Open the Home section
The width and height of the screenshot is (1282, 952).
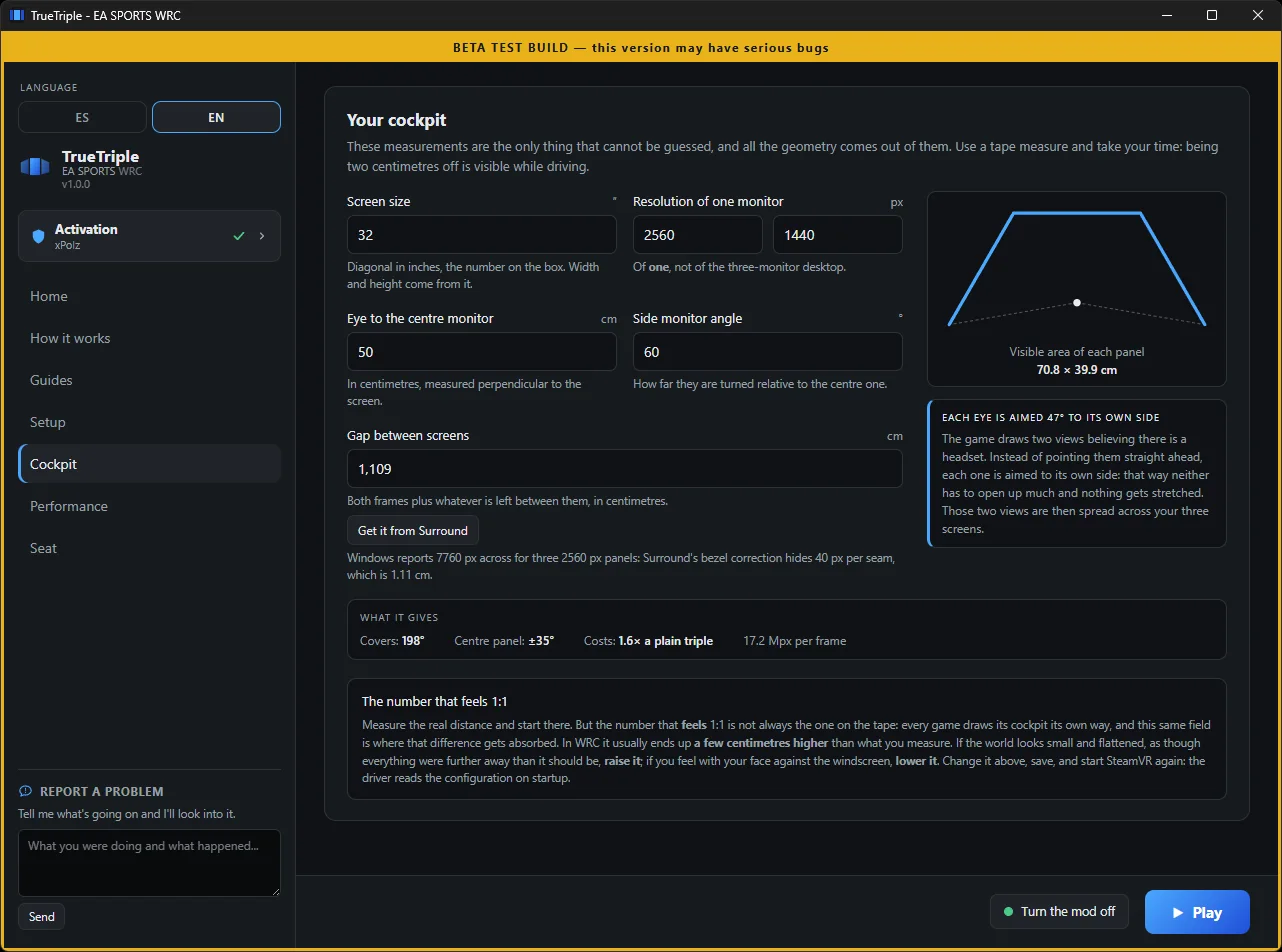[x=150, y=296]
